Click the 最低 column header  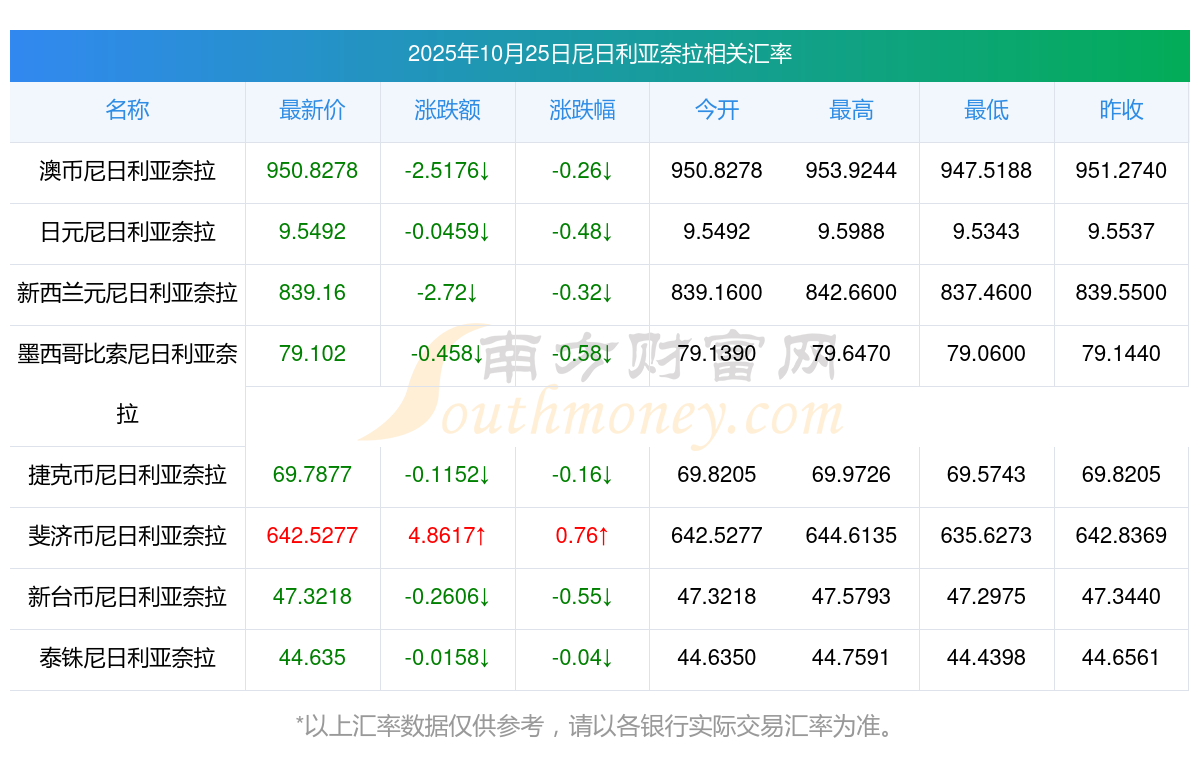[986, 110]
